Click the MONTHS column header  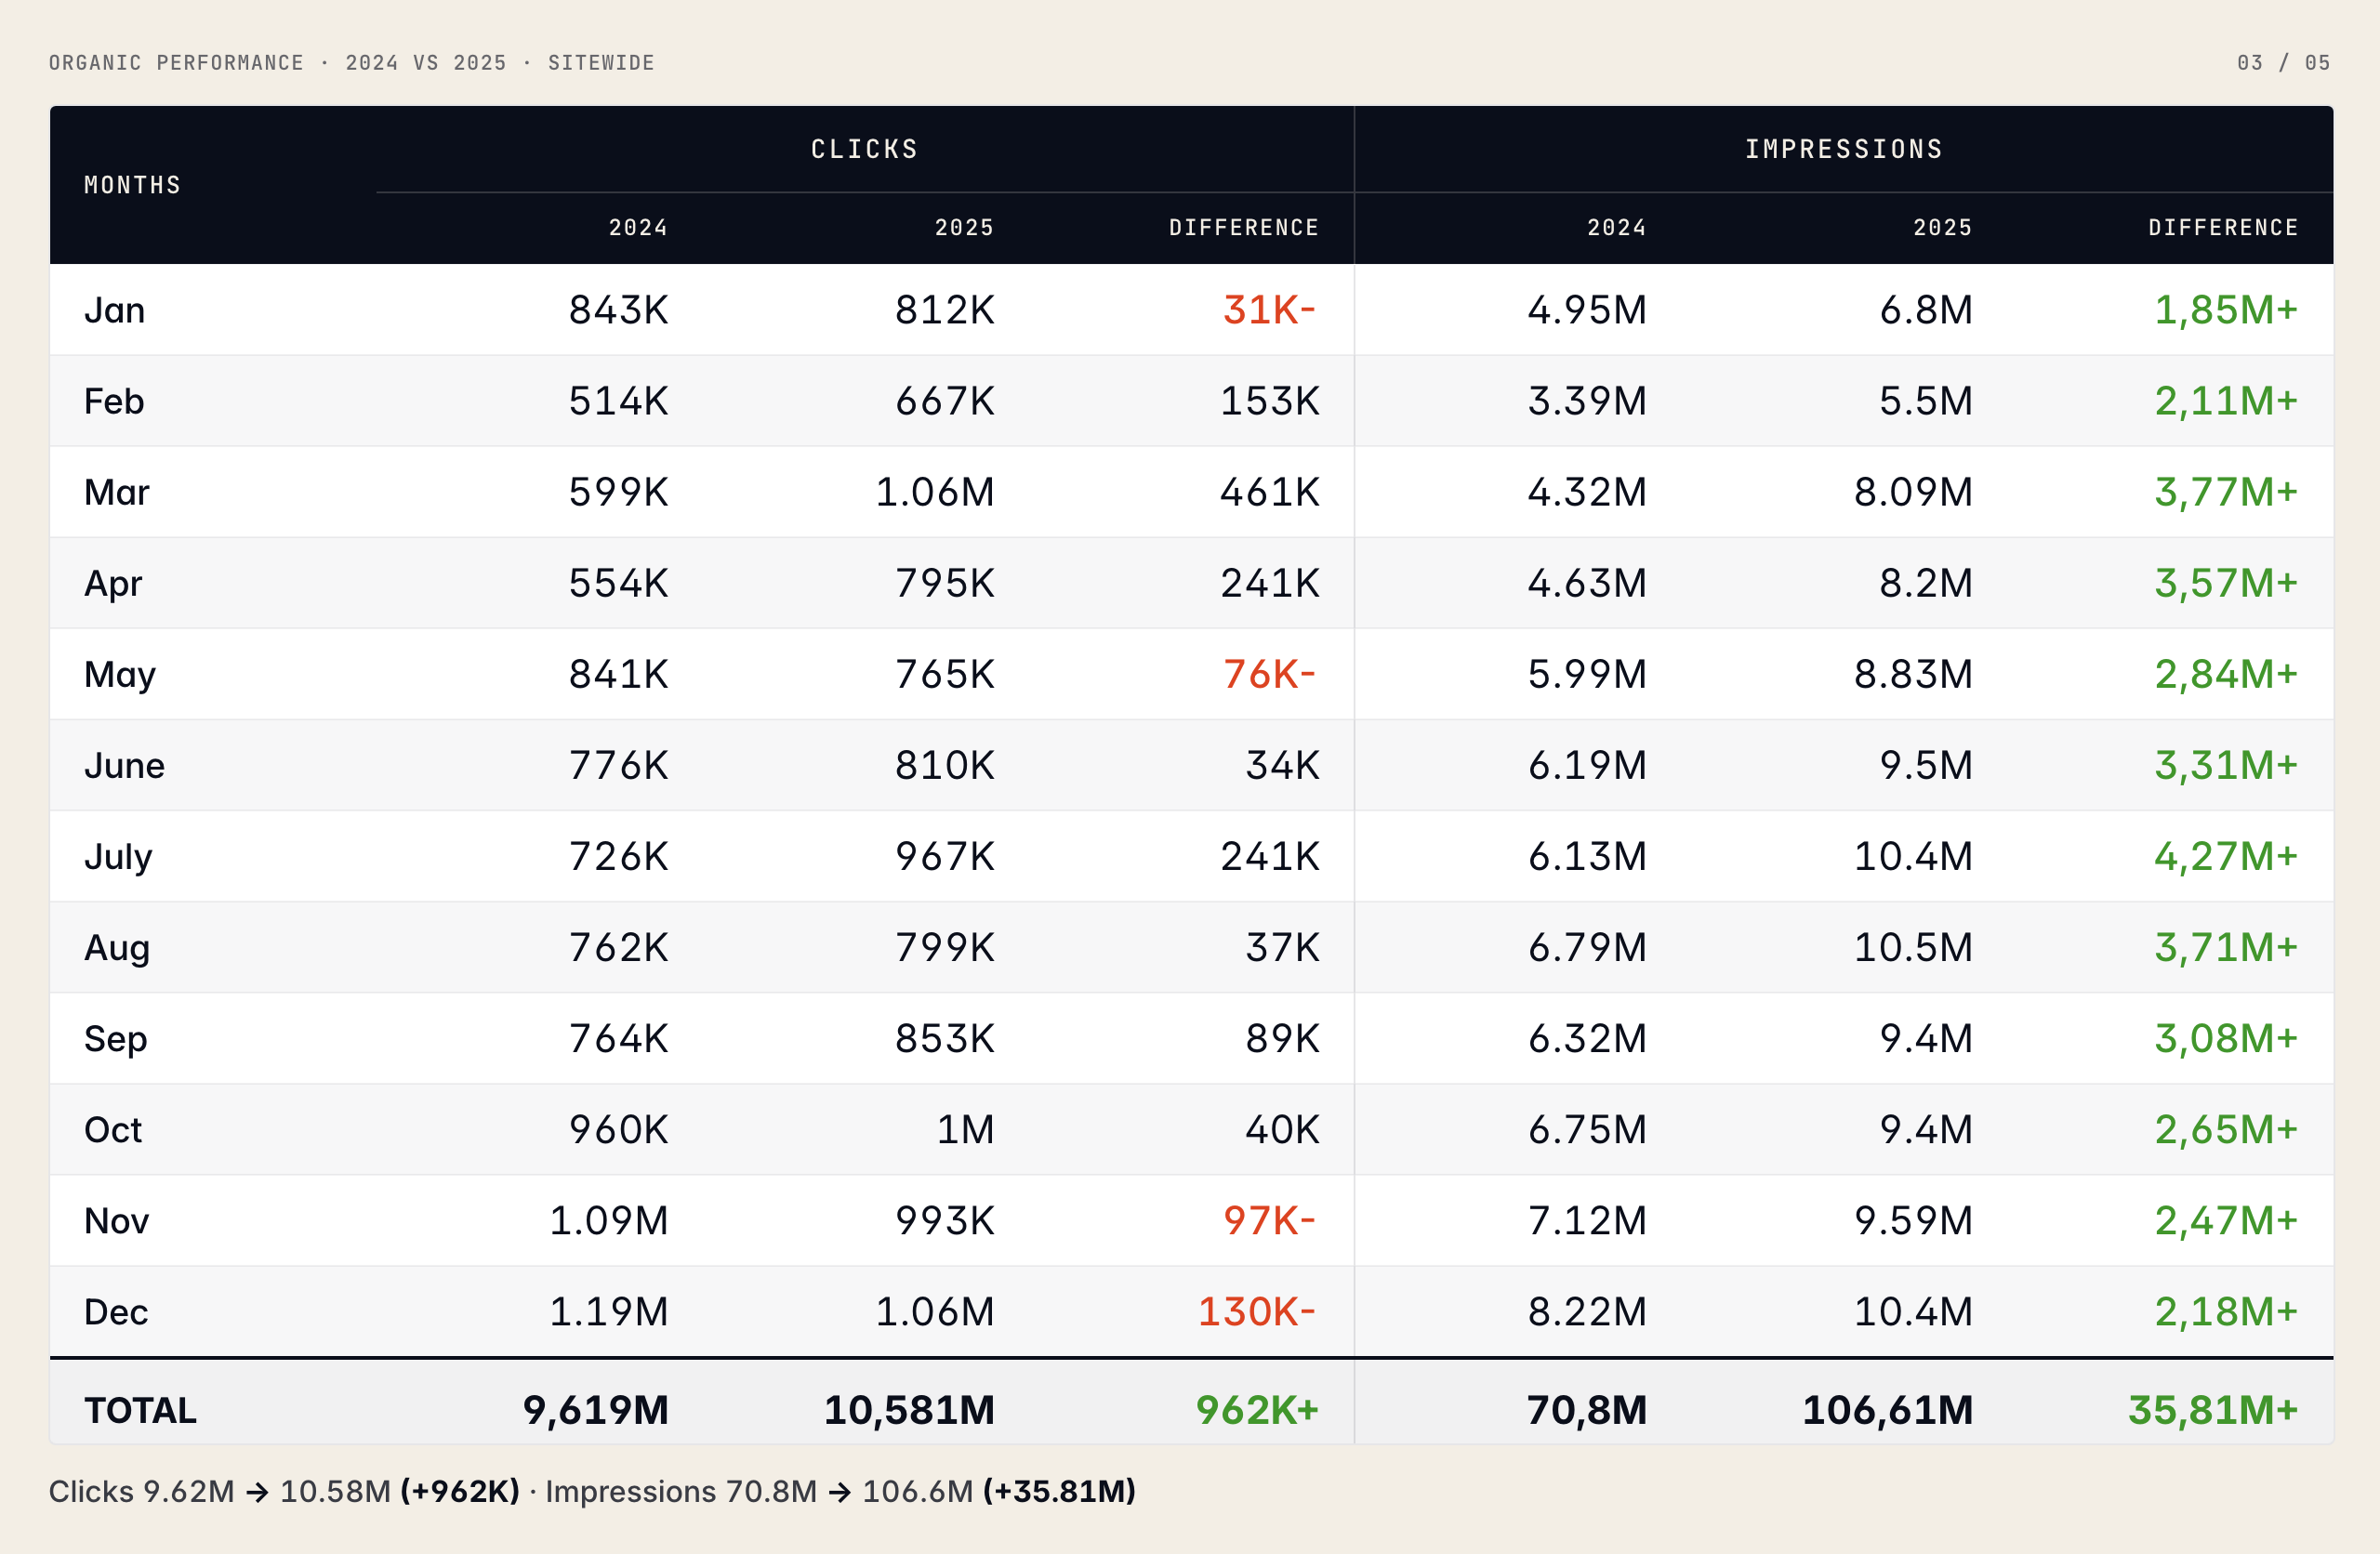click(x=132, y=185)
